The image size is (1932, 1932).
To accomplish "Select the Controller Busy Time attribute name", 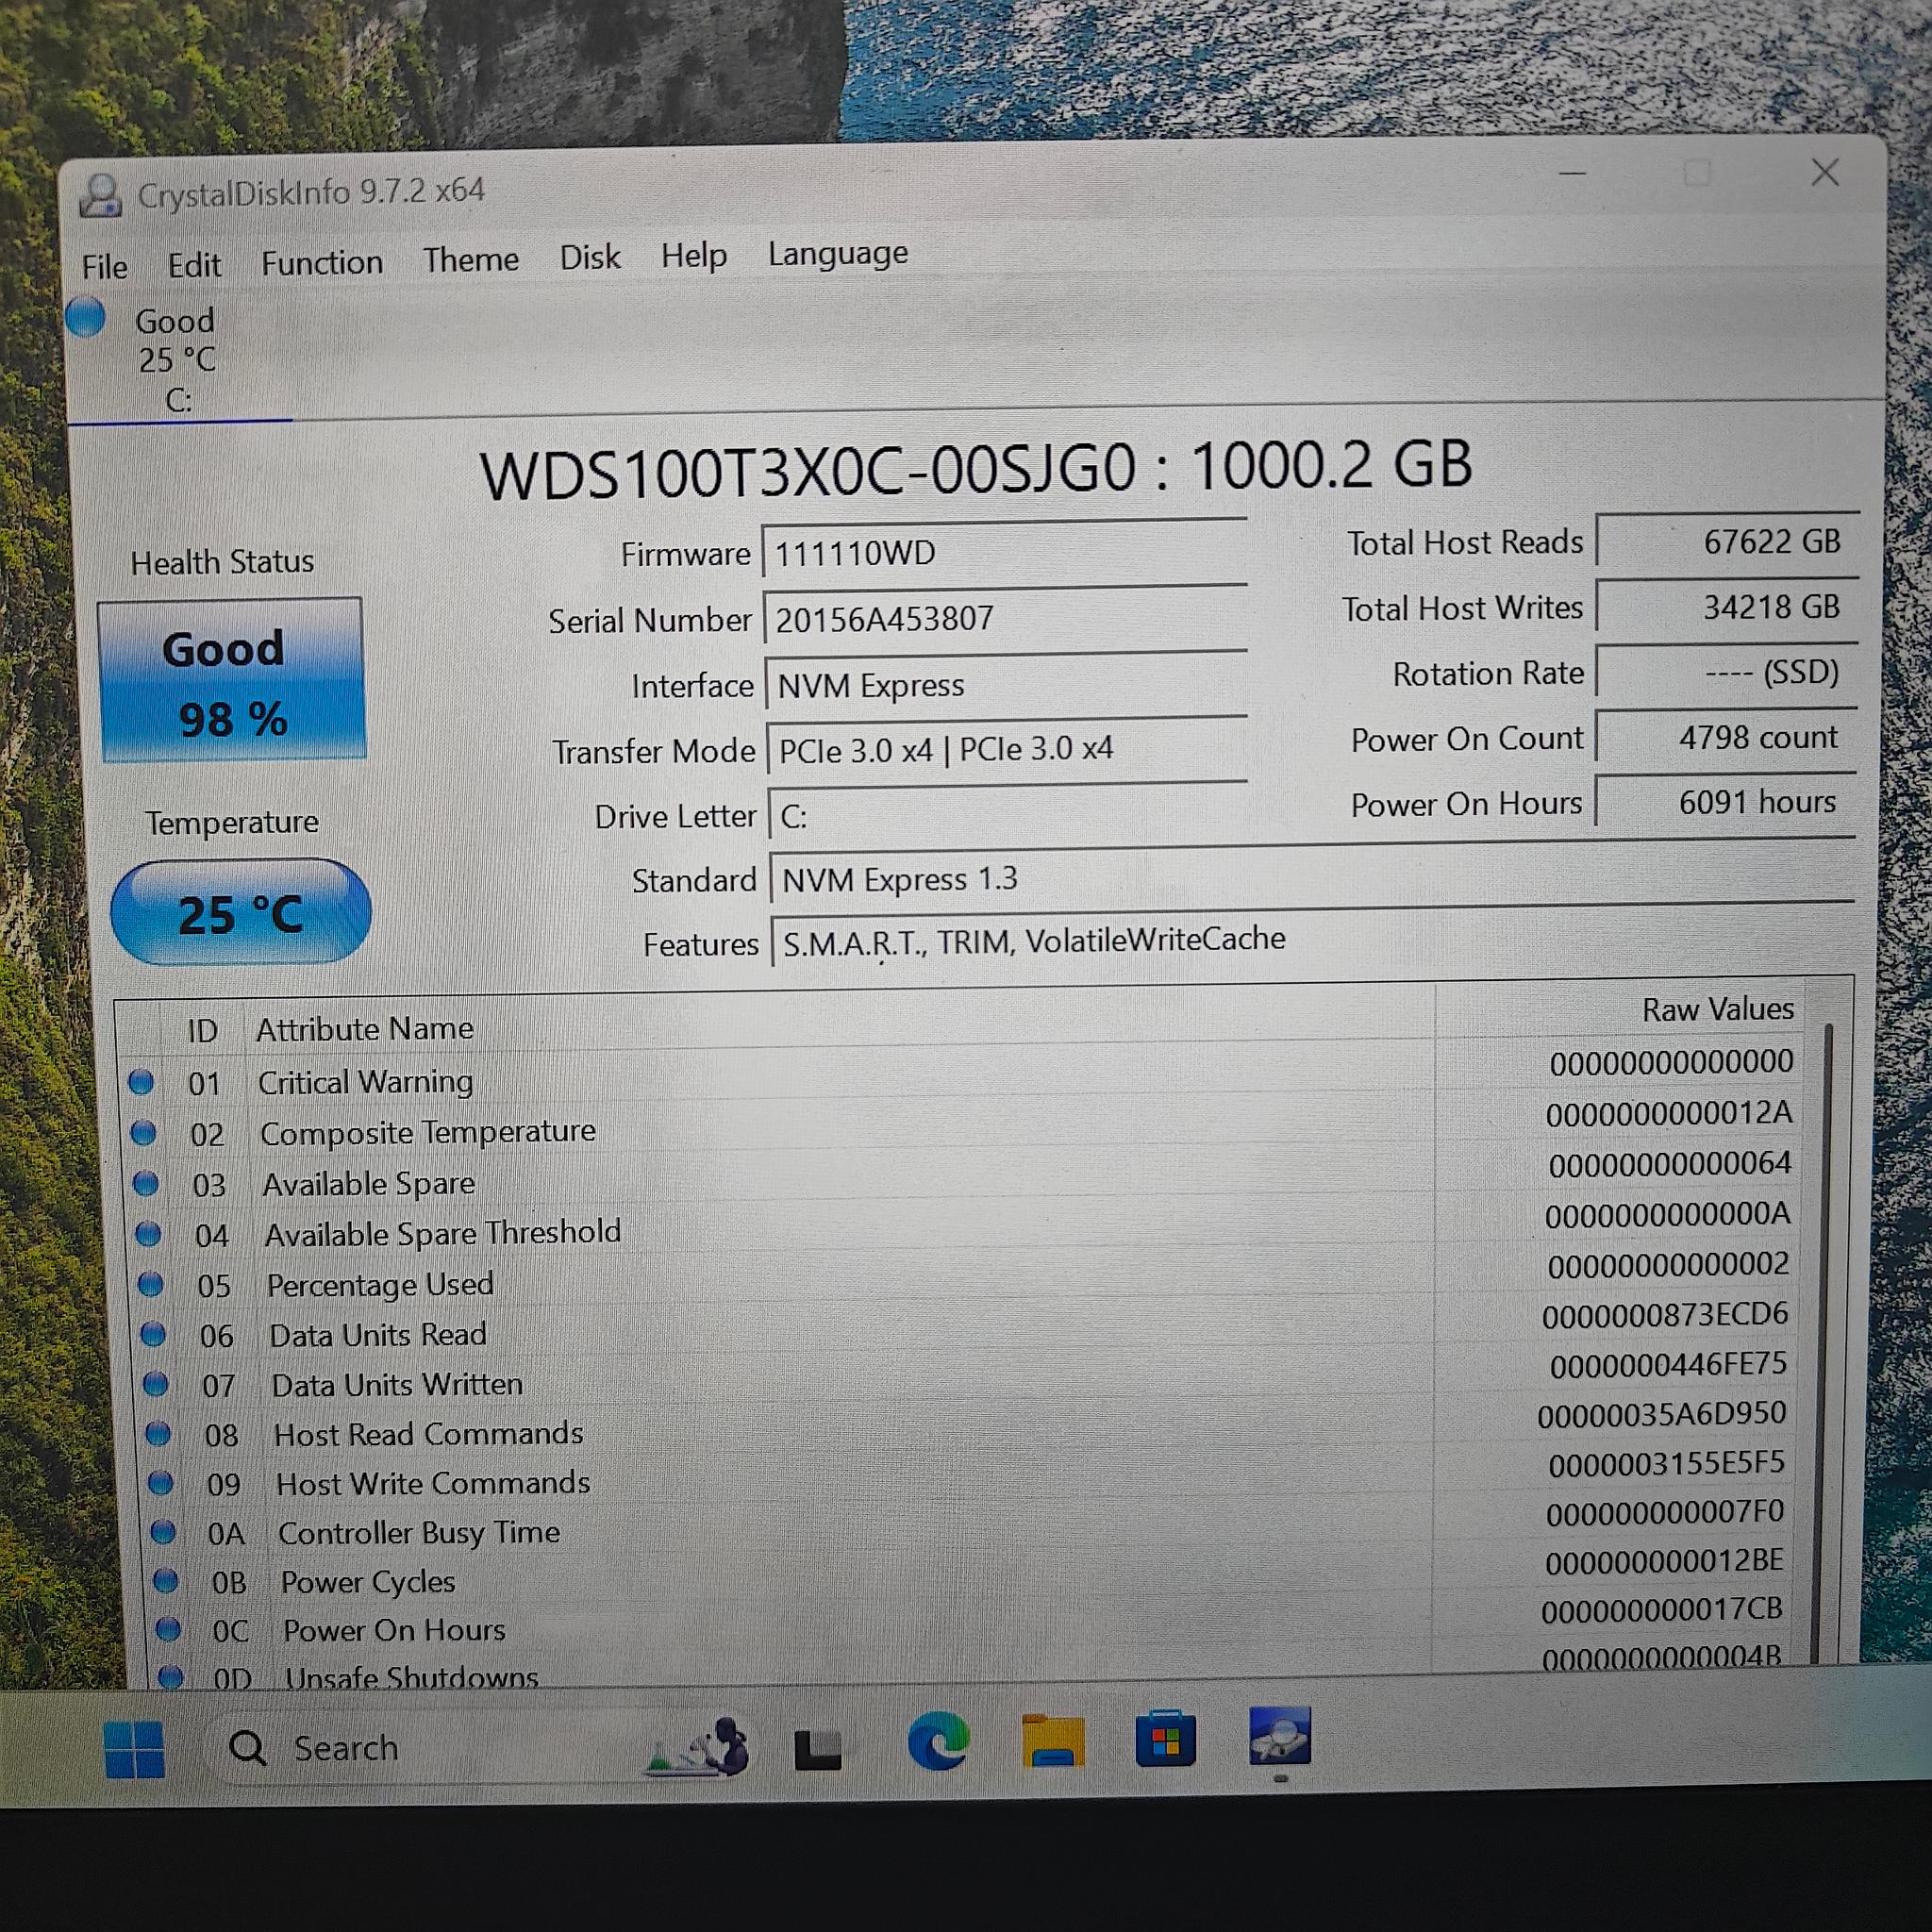I will tap(419, 1533).
